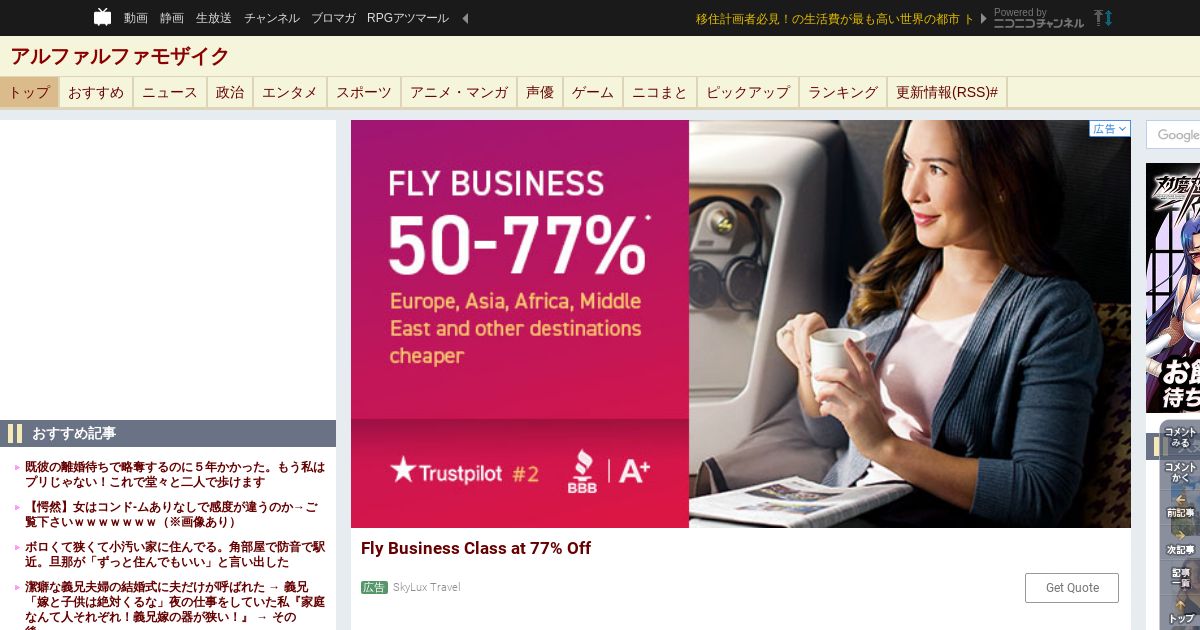Click コメントかく in the floating side panel
Screen dimensions: 1200x630
(1181, 473)
